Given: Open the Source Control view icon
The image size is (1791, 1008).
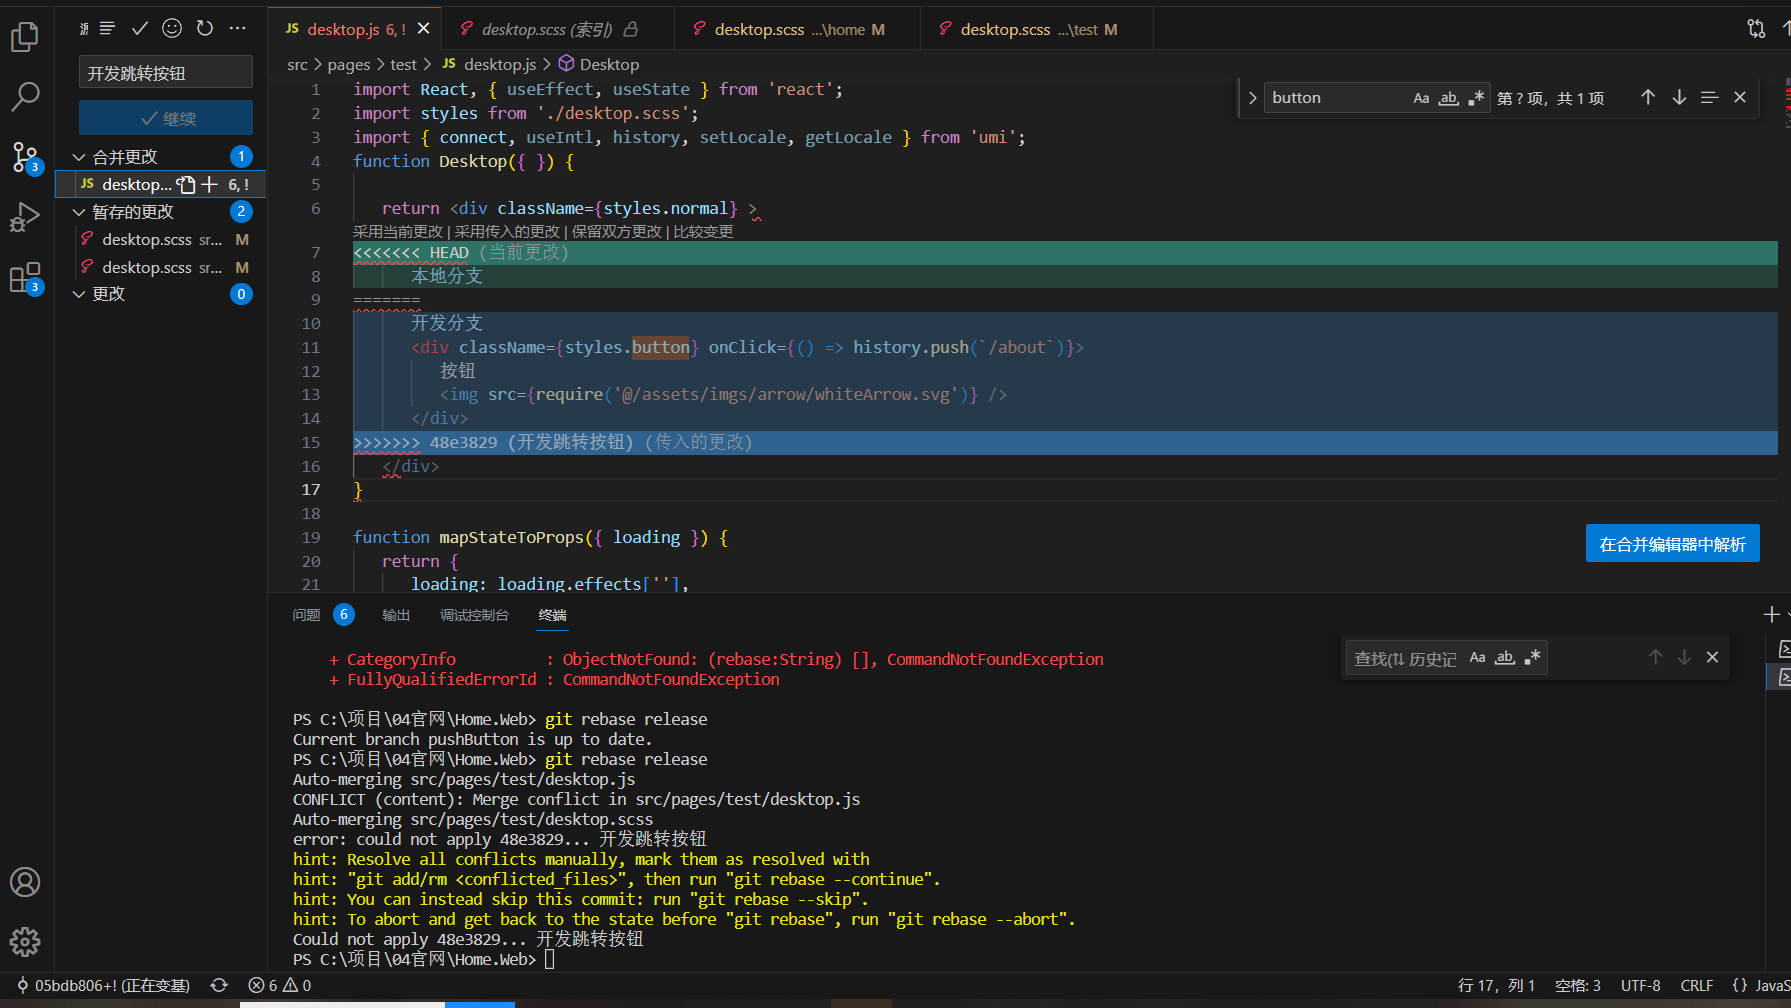Looking at the screenshot, I should (x=25, y=157).
